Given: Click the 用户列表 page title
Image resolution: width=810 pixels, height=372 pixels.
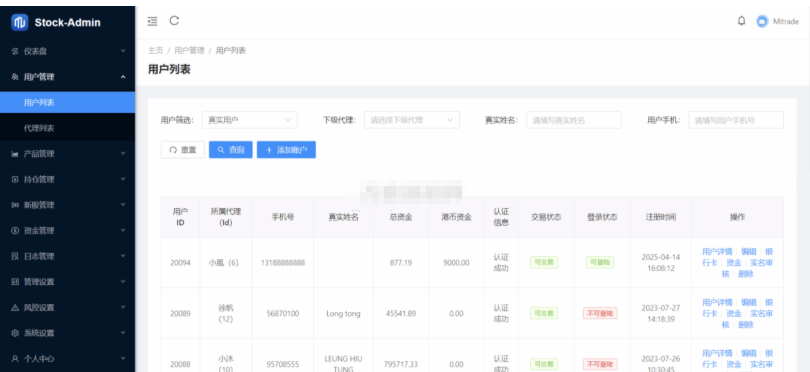Looking at the screenshot, I should tap(169, 69).
